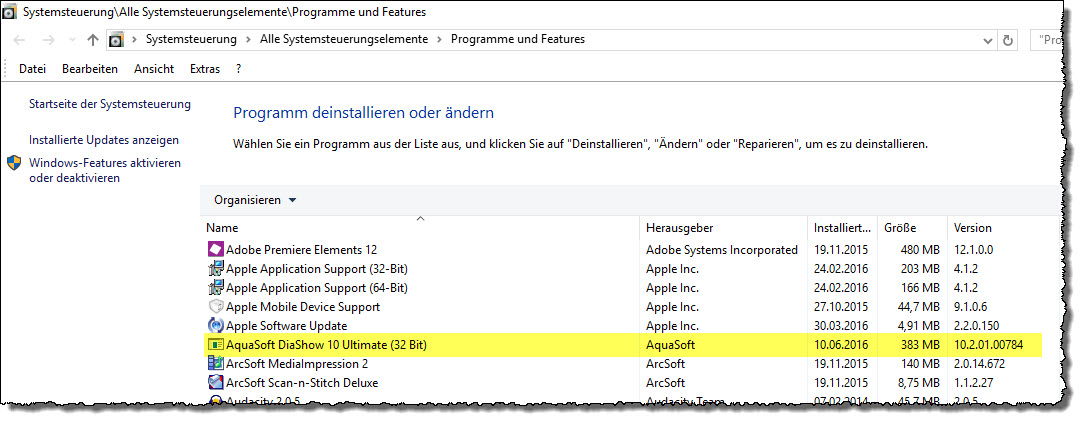Image resolution: width=1083 pixels, height=421 pixels.
Task: Click the Apple Application Support (32-Bit) icon
Action: click(x=215, y=269)
